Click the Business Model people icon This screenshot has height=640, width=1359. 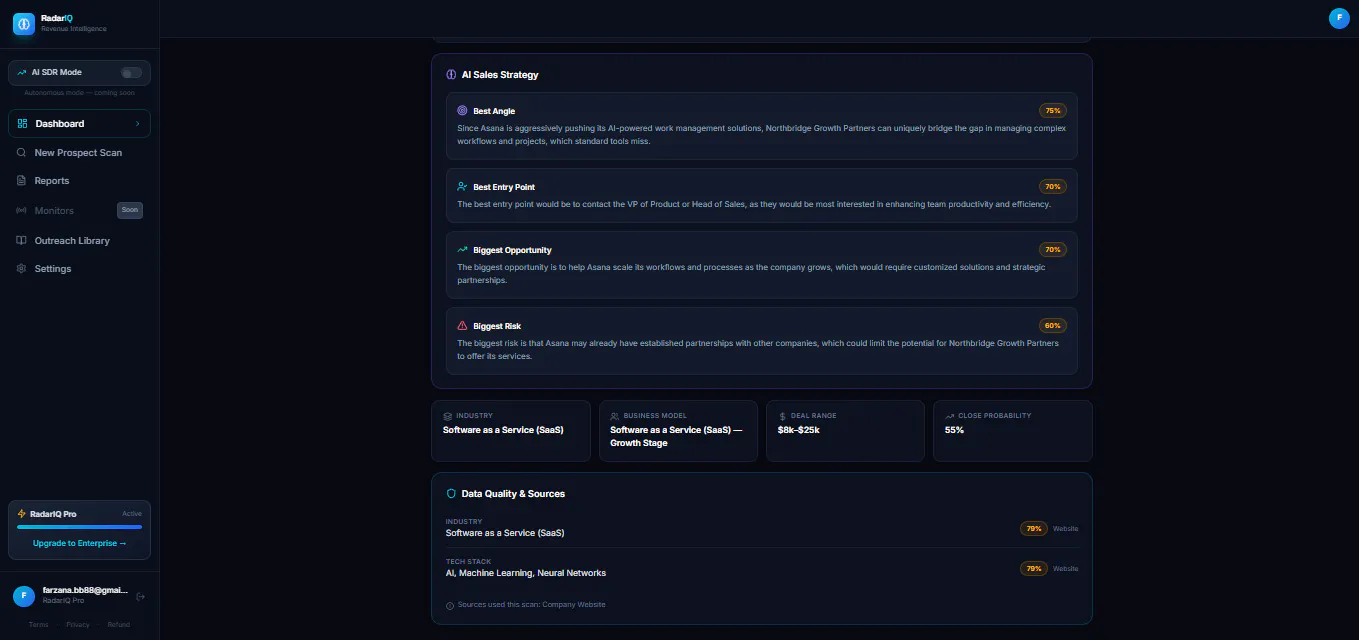pos(615,416)
